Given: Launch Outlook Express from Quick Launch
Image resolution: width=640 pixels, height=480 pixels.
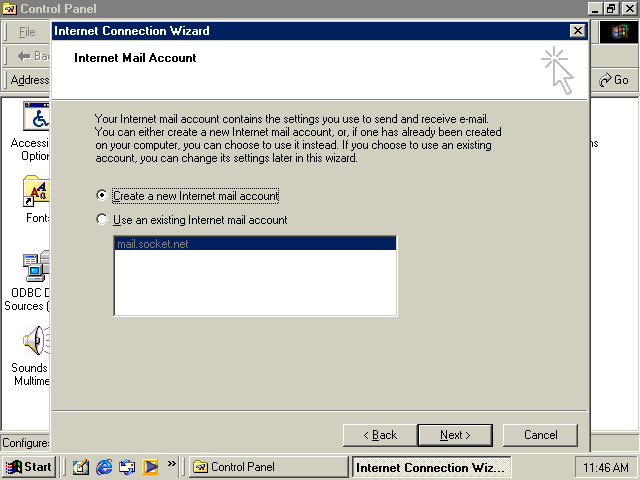Looking at the screenshot, I should tap(127, 467).
